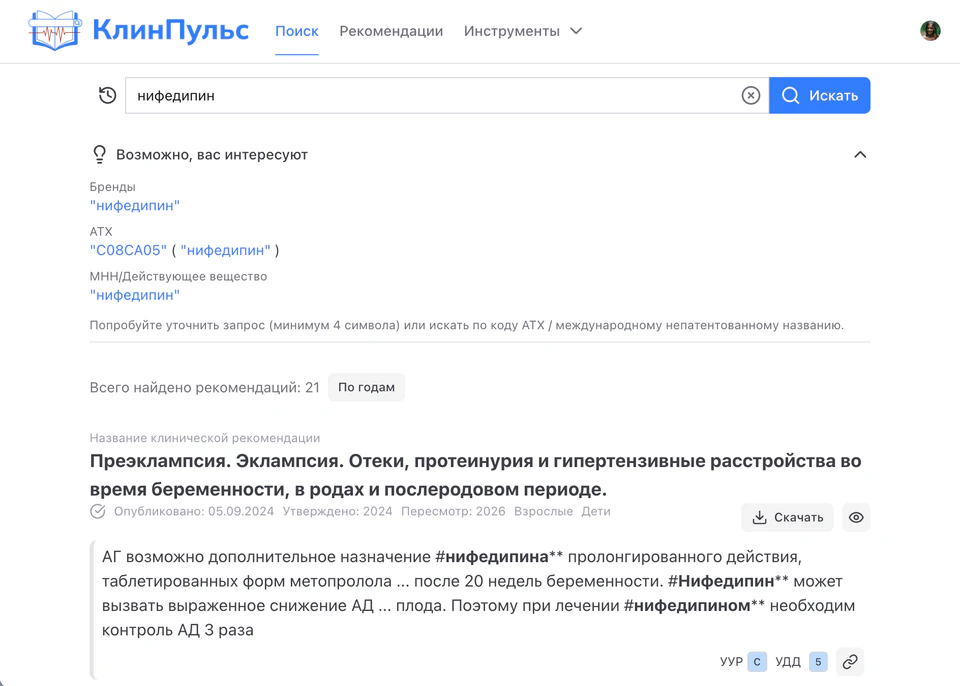Image resolution: width=960 pixels, height=686 pixels.
Task: Click the preeclampsia excerpt text about нифедипина
Action: tap(478, 594)
